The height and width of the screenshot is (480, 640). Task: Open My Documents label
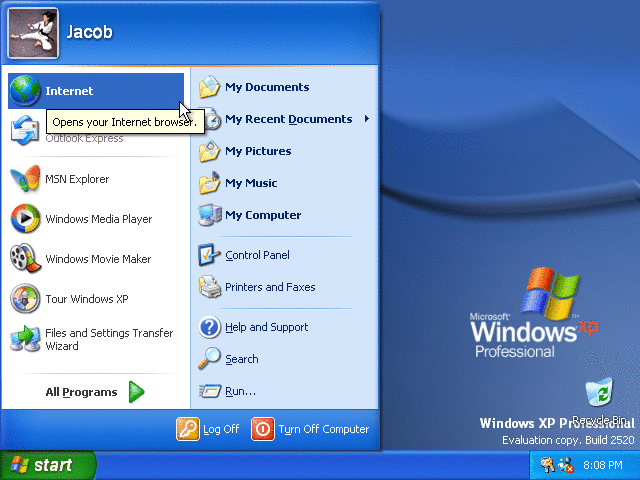coord(267,87)
